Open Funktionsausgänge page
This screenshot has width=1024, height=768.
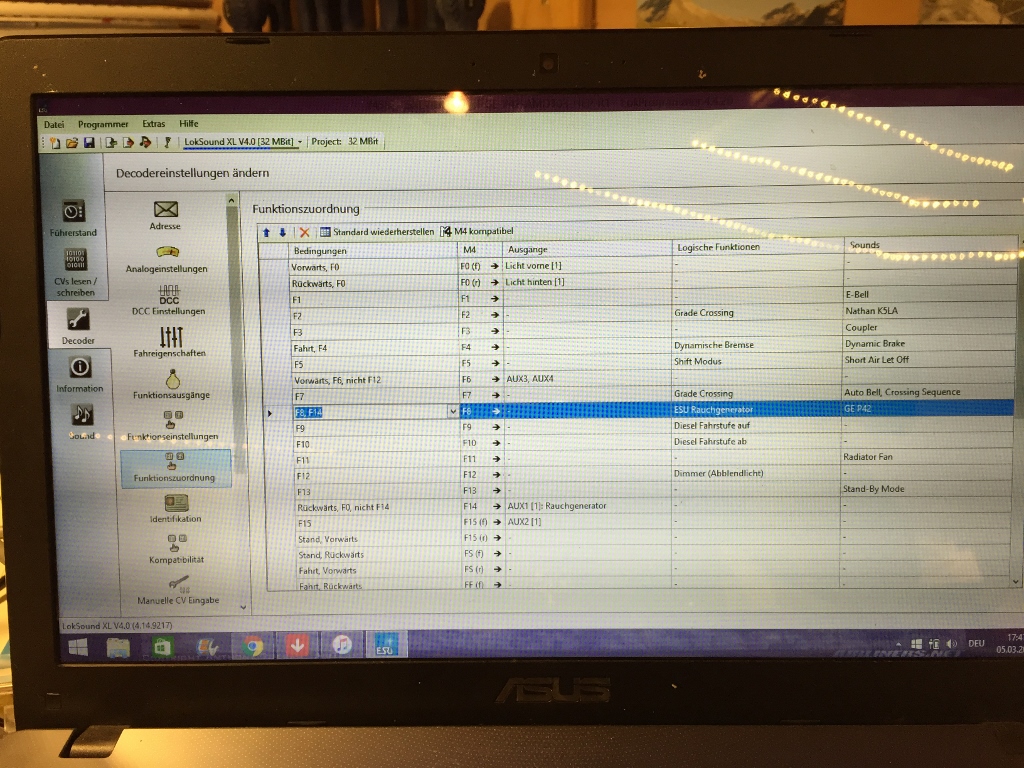[172, 384]
